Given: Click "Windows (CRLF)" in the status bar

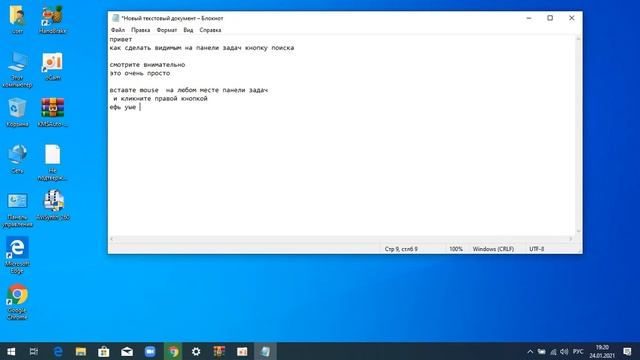Looking at the screenshot, I should click(x=493, y=249).
